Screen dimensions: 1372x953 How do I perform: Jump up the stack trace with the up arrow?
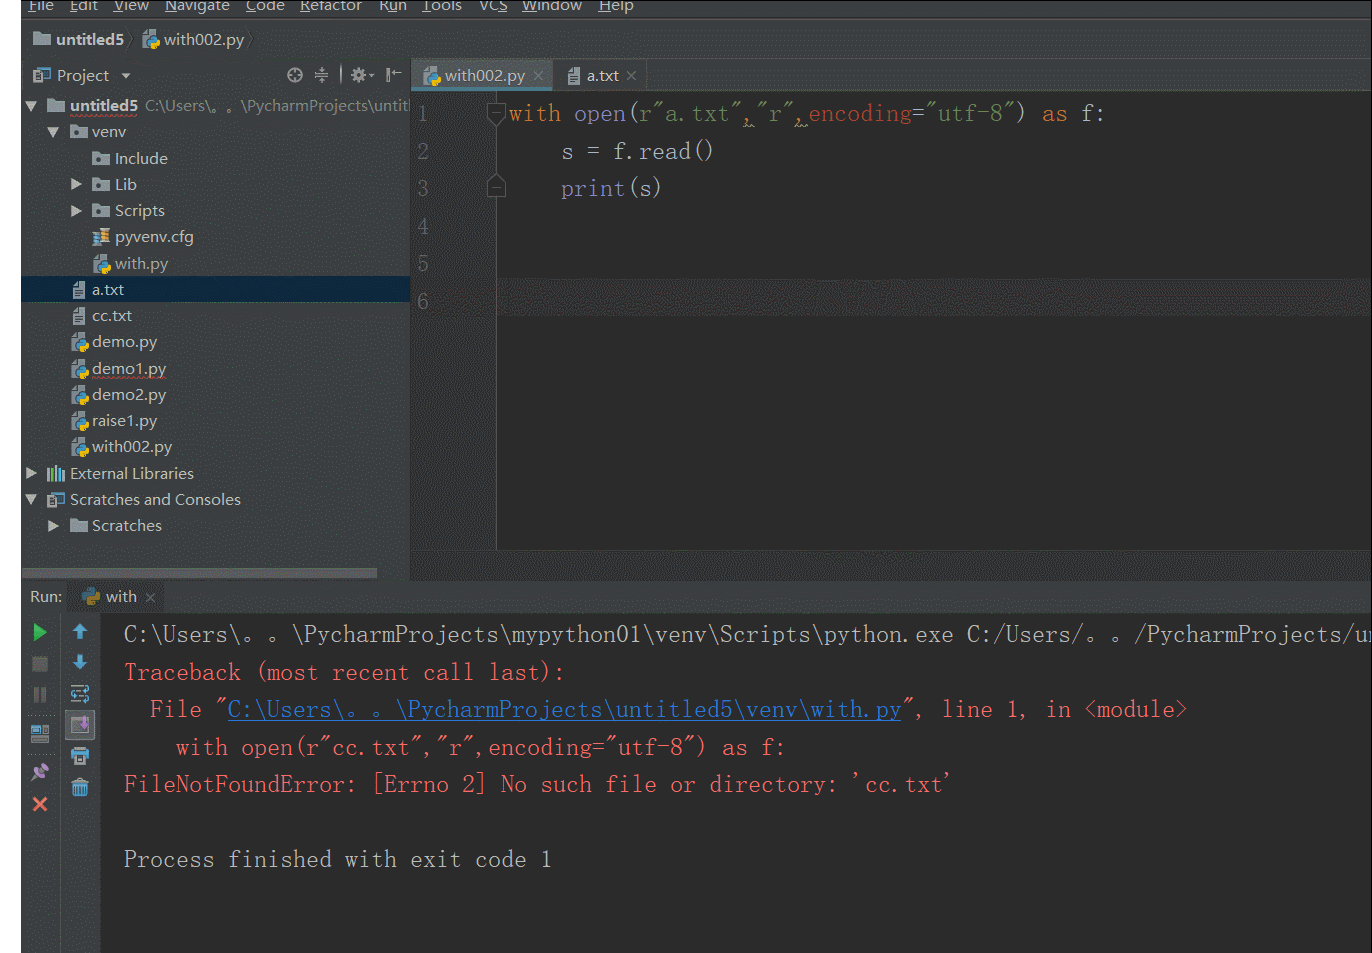[x=80, y=631]
